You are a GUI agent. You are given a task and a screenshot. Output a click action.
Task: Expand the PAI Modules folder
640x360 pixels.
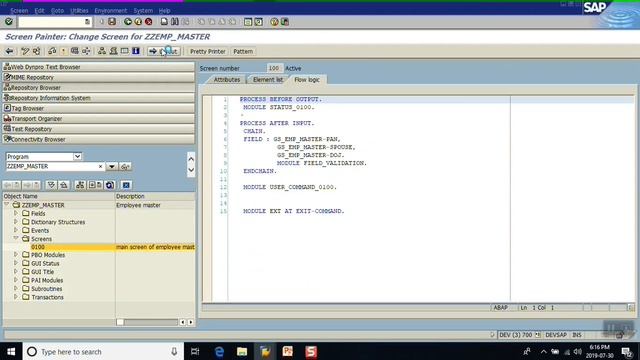click(x=16, y=280)
